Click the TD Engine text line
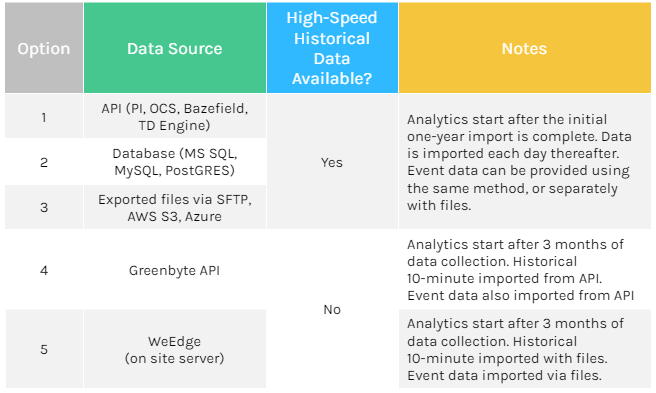 tap(174, 125)
